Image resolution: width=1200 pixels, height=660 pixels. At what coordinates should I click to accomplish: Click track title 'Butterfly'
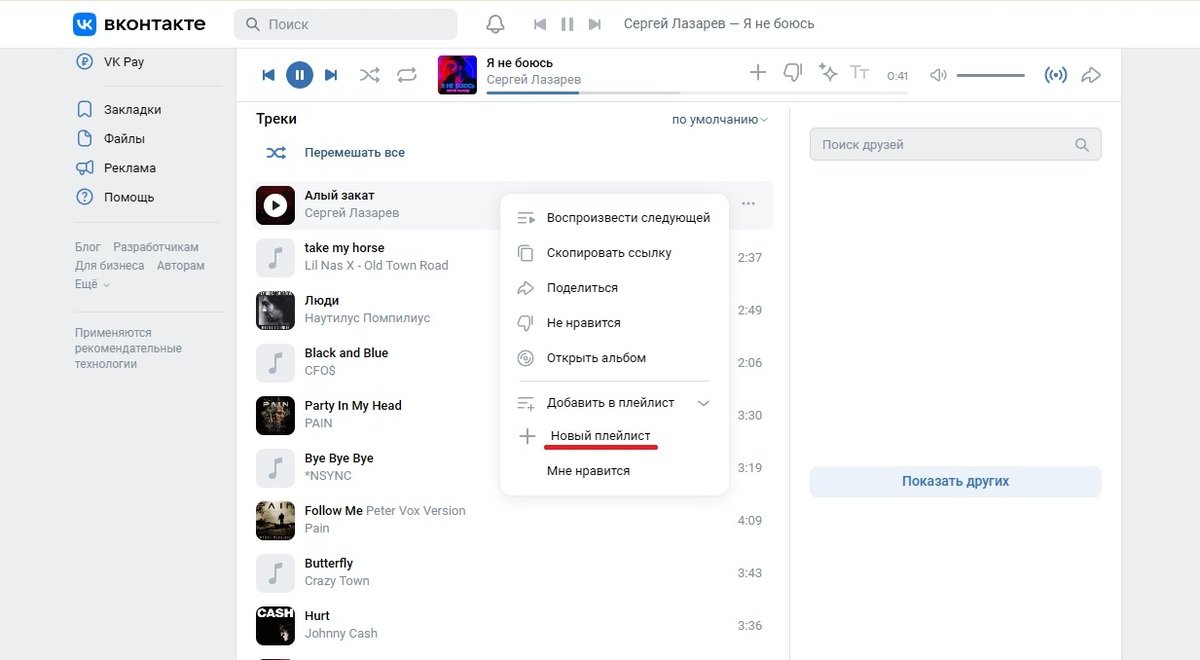click(x=329, y=563)
